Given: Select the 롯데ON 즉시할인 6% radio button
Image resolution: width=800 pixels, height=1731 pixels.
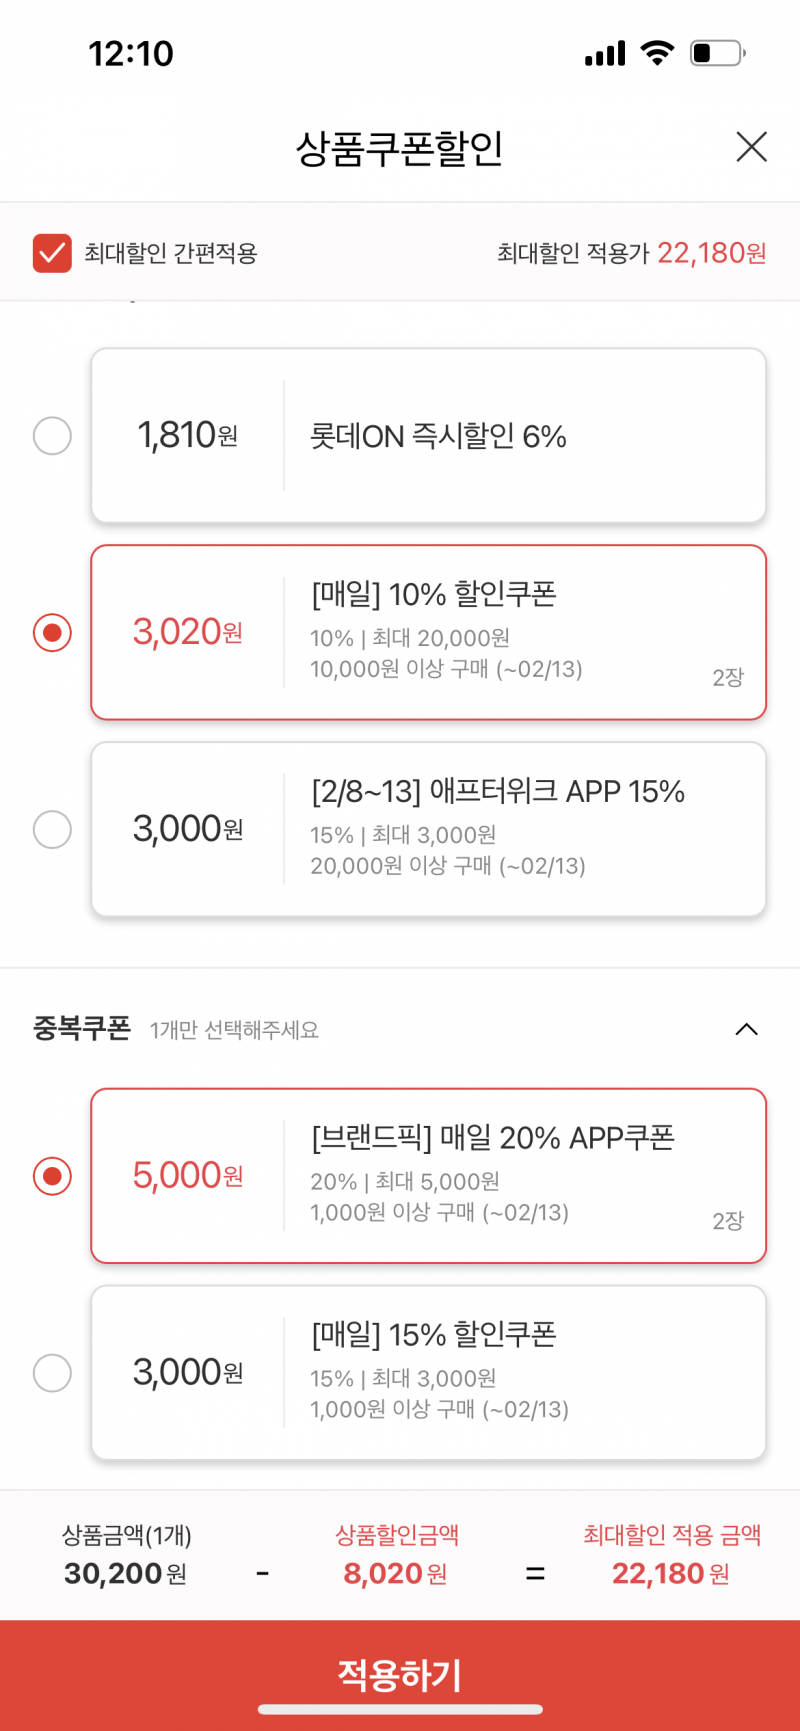Looking at the screenshot, I should click(52, 436).
